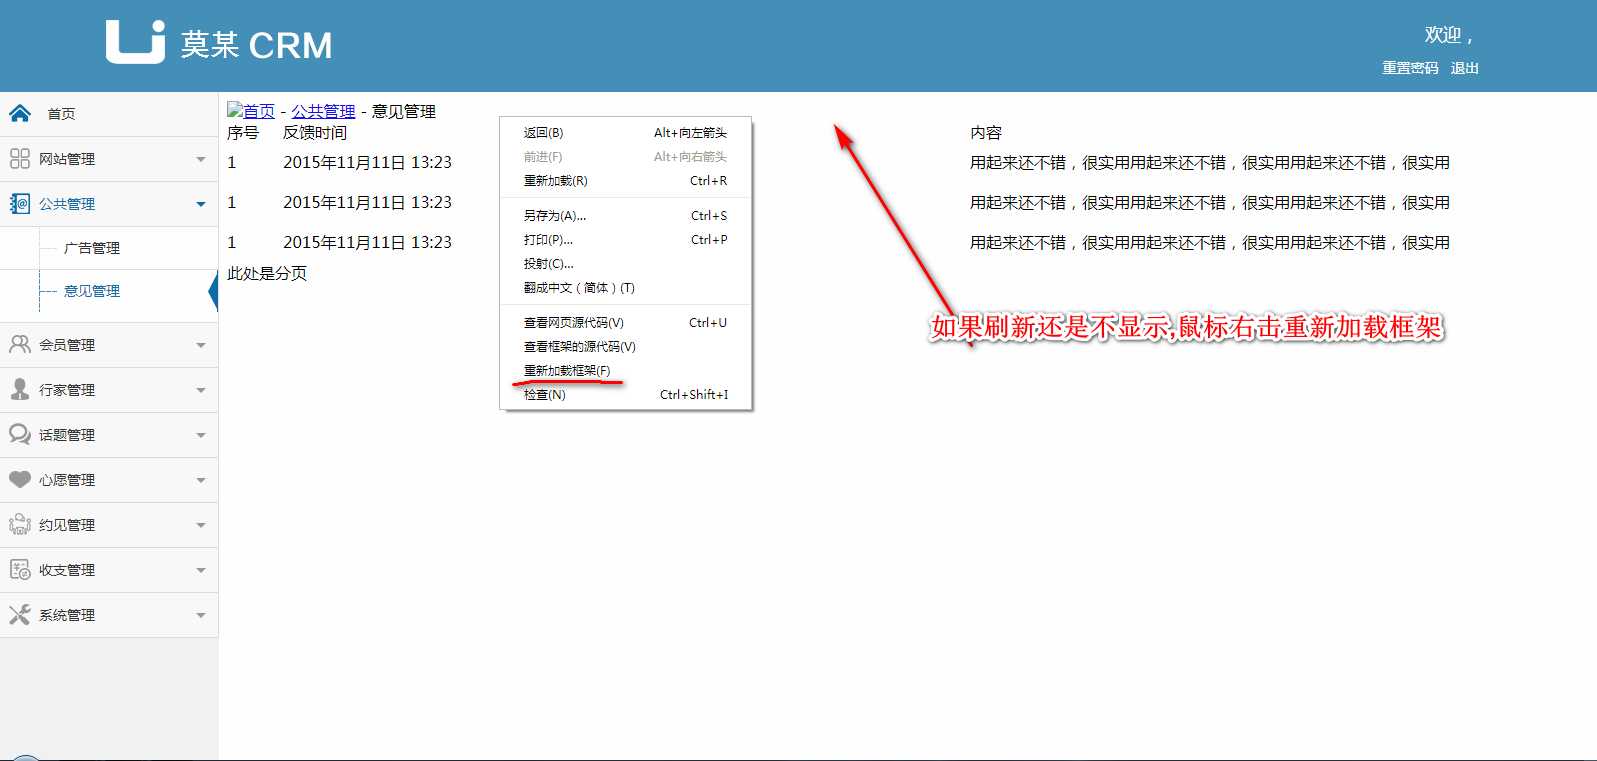Viewport: 1597px width, 761px height.
Task: Expand the 会员管理 dropdown arrow
Action: [x=201, y=345]
